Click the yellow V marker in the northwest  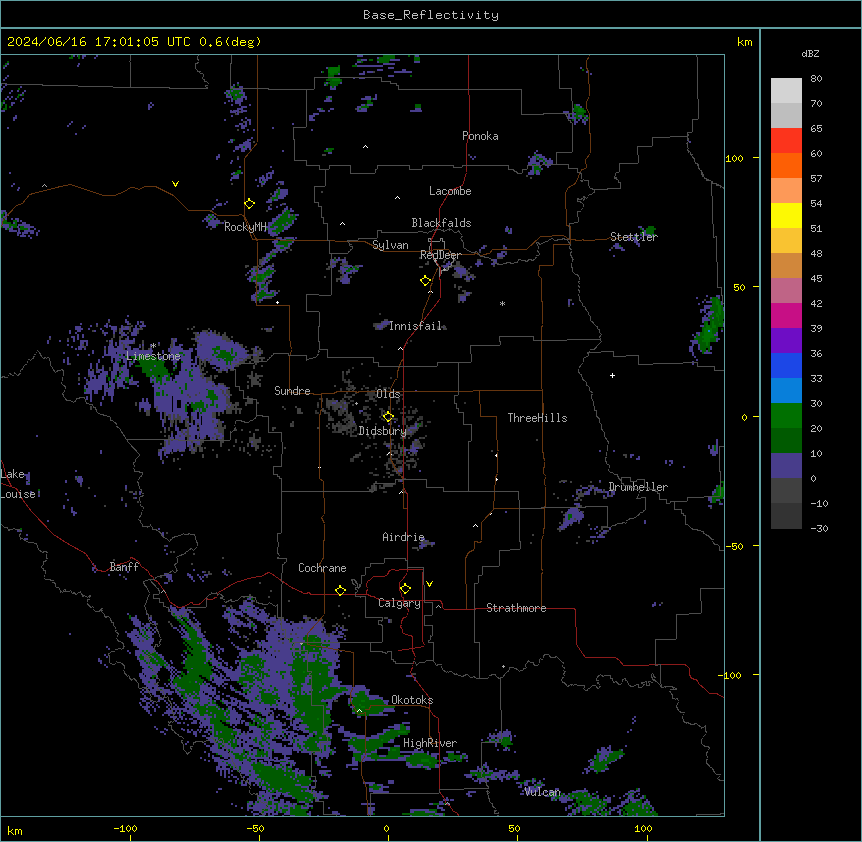[175, 184]
